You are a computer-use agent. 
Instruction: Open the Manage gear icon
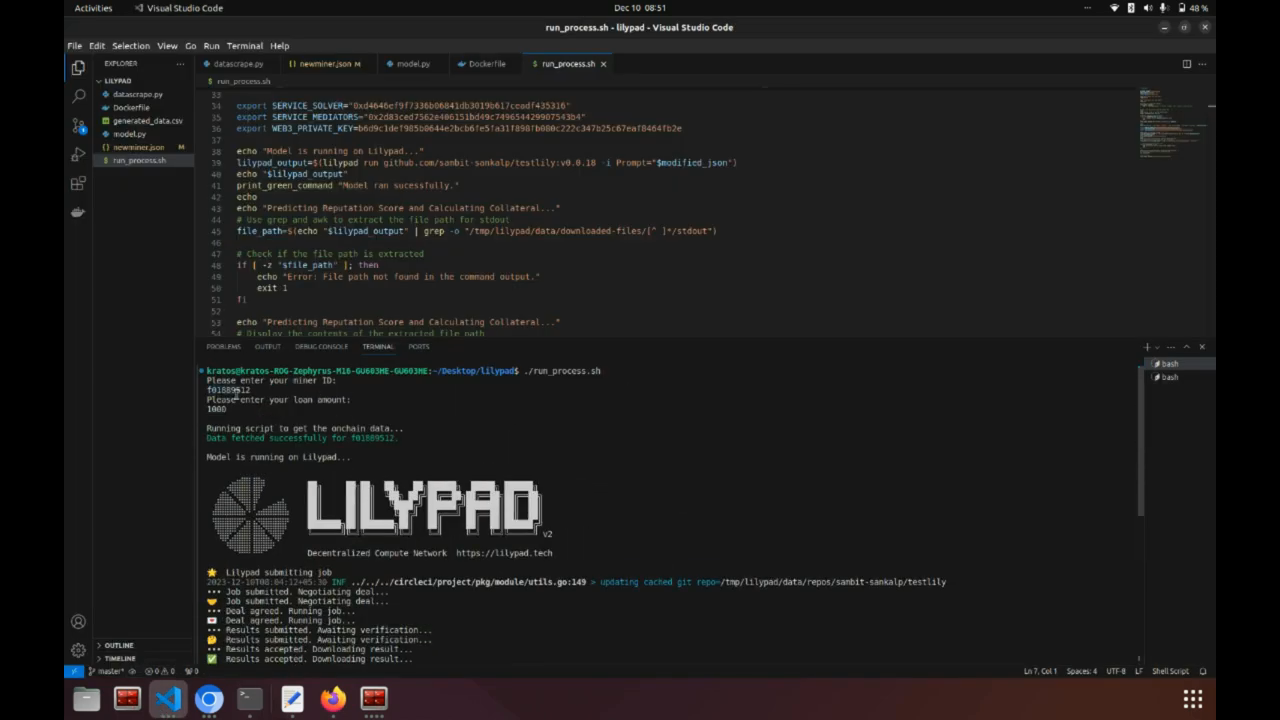coord(78,650)
